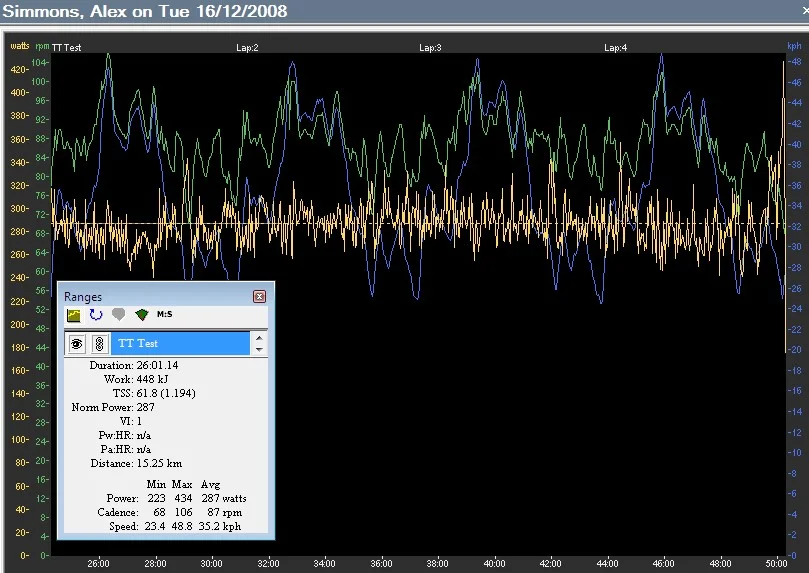
Task: Click the 38:00 time axis label
Action: (438, 563)
